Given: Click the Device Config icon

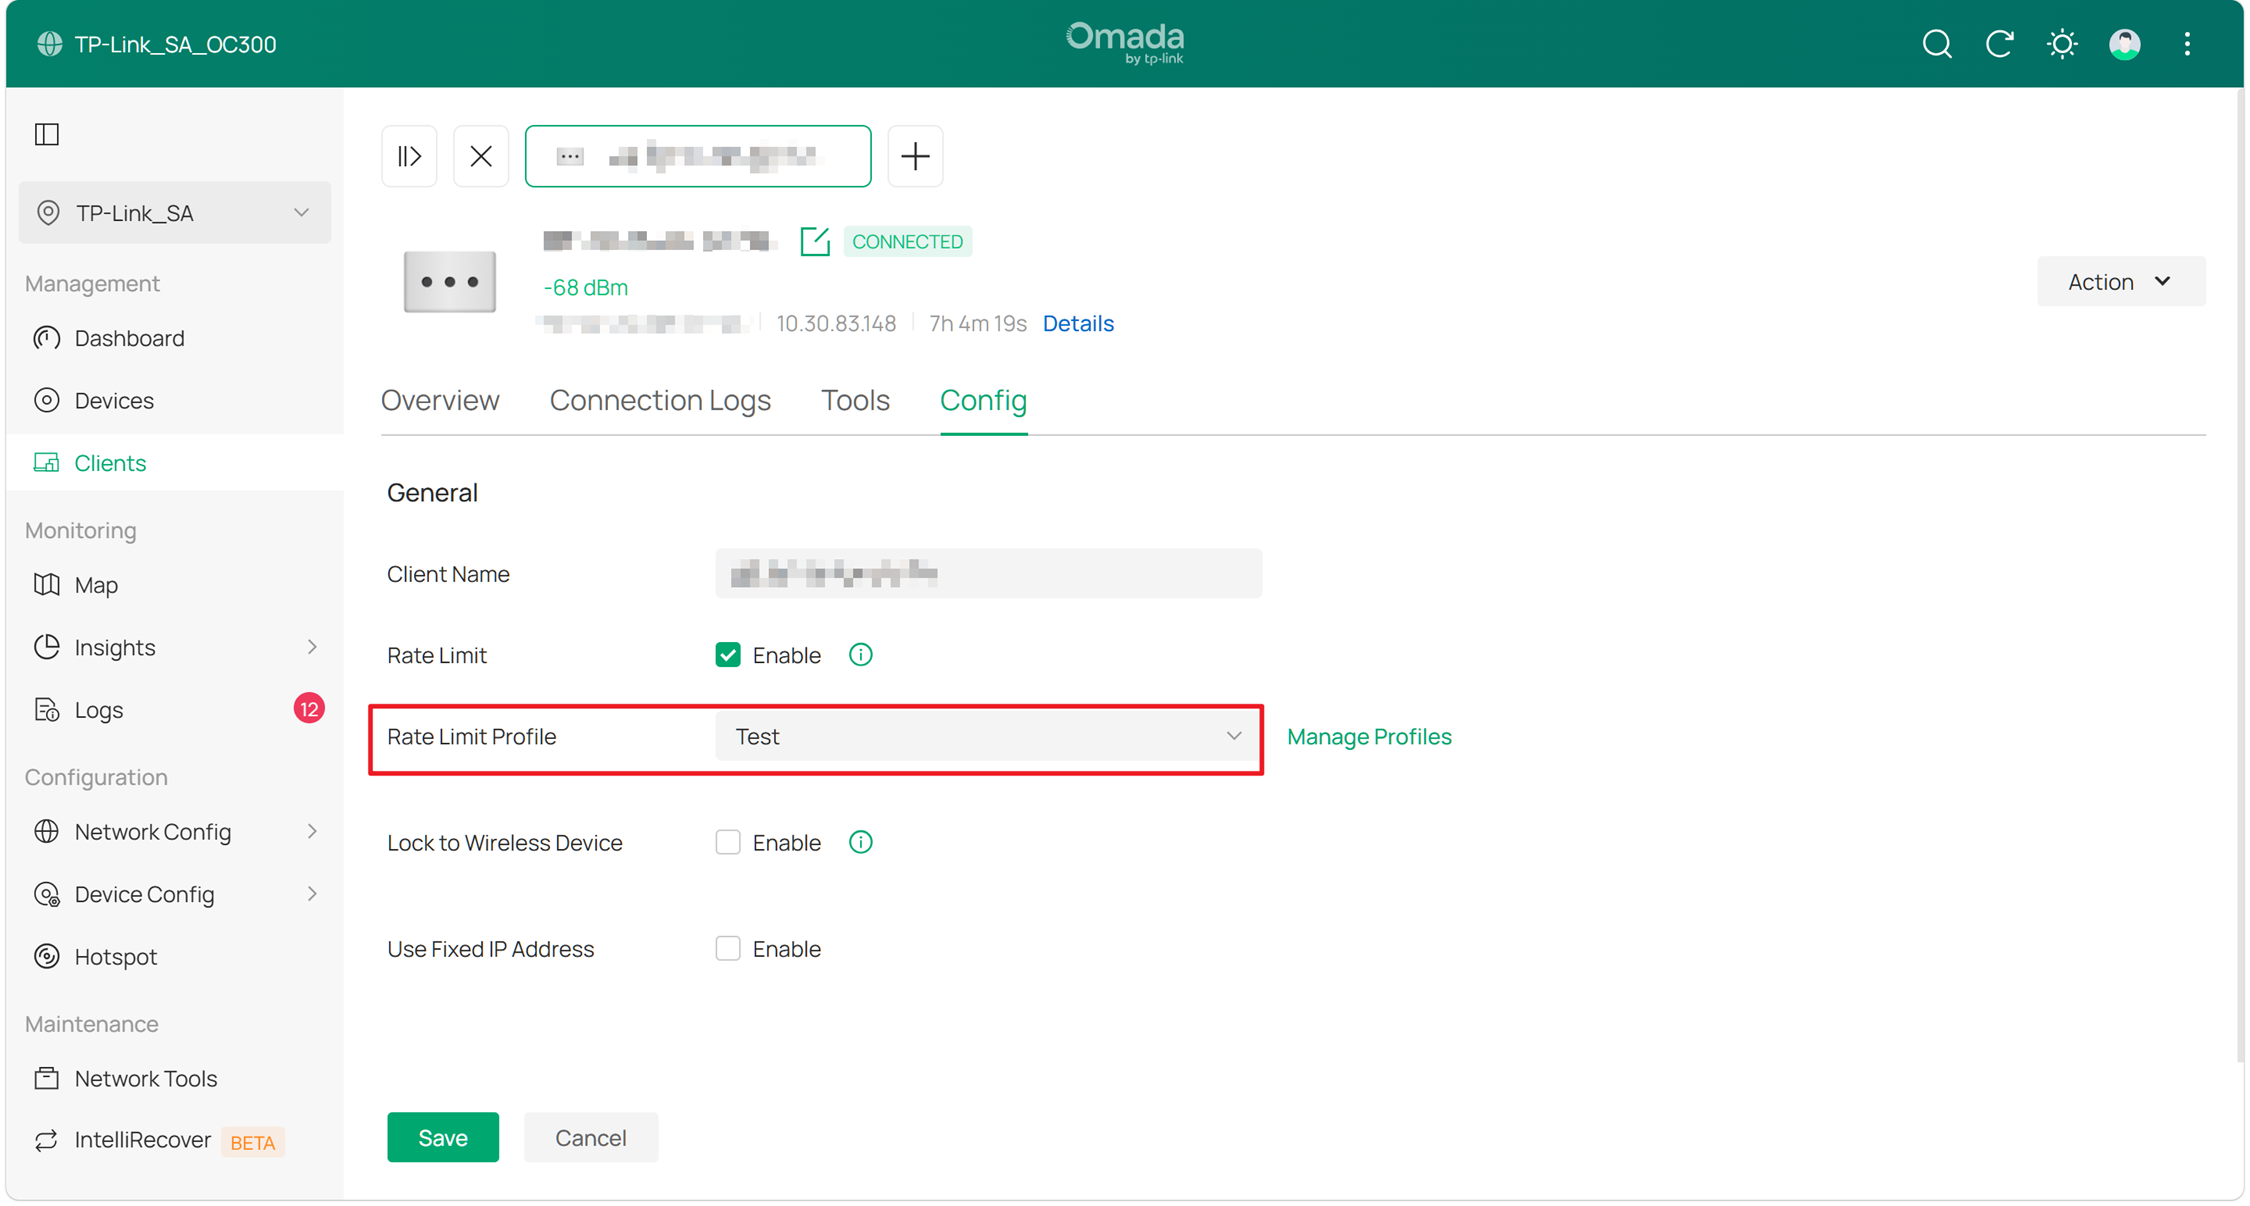Looking at the screenshot, I should tap(47, 894).
